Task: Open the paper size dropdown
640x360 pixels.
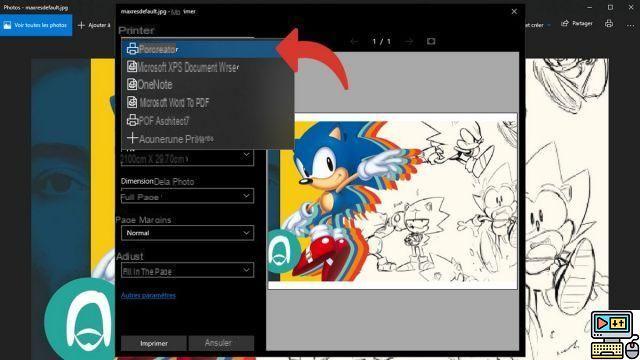Action: [x=187, y=158]
